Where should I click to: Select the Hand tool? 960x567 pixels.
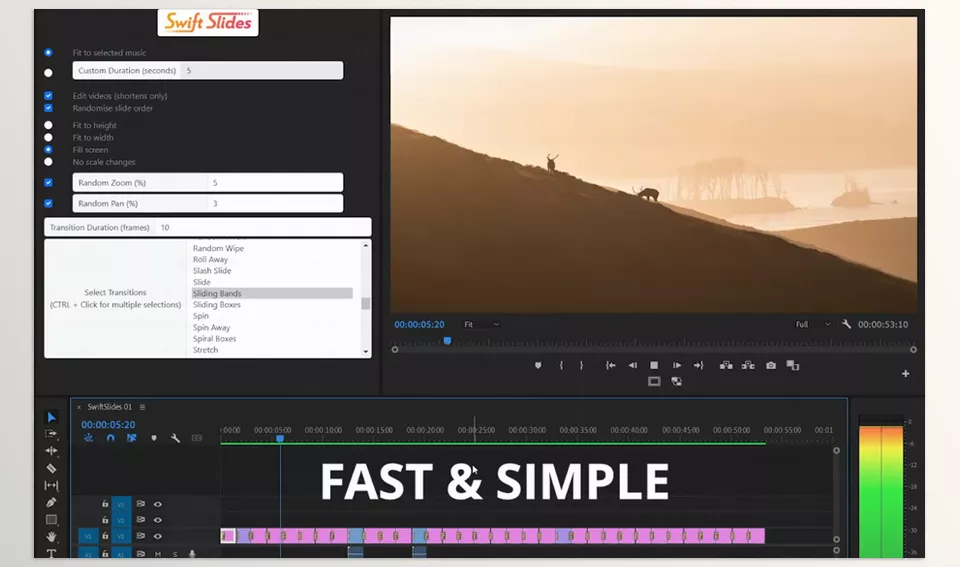(51, 536)
